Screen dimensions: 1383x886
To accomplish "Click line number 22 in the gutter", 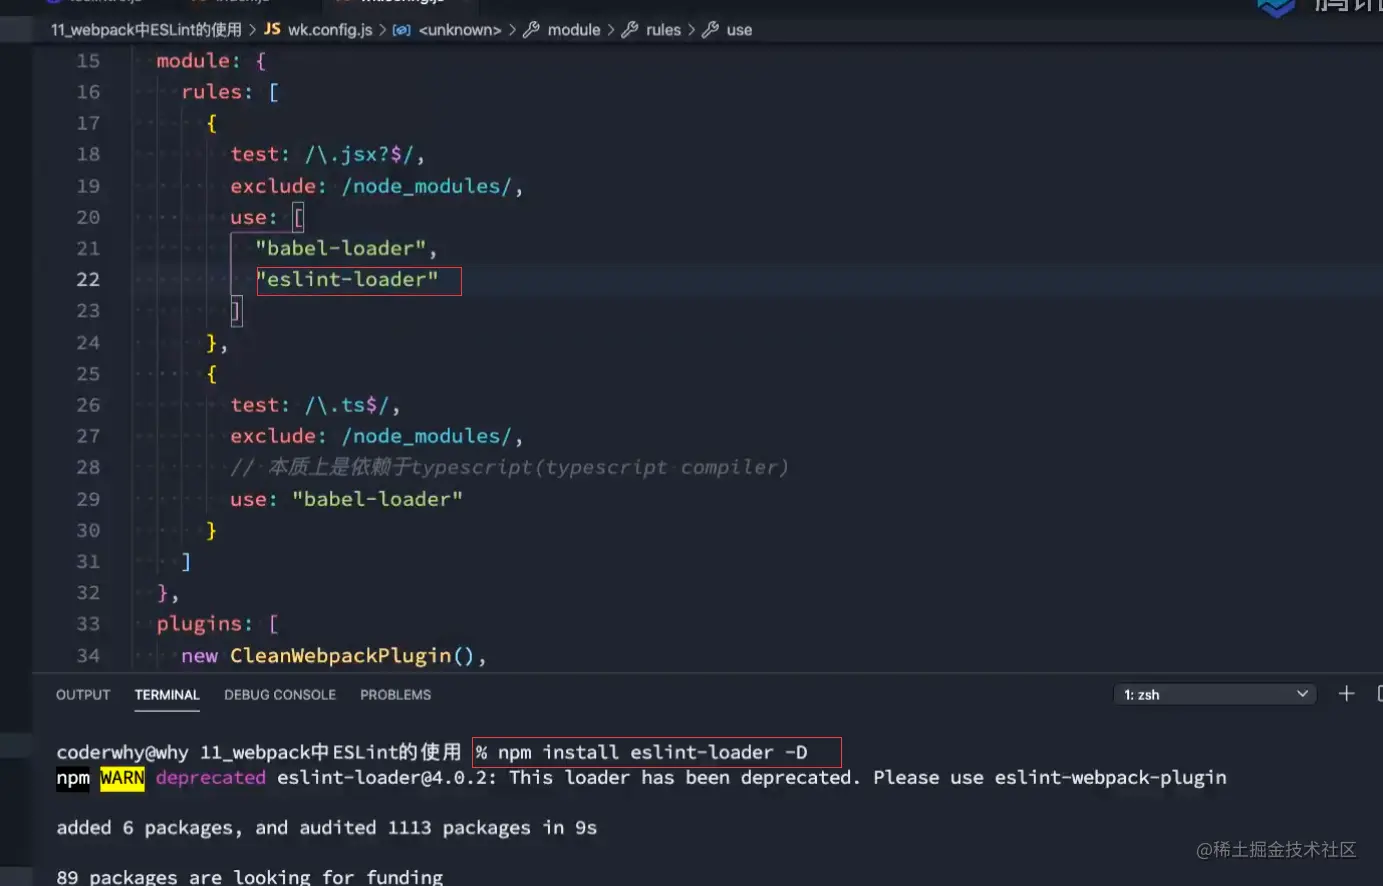I will (x=88, y=279).
